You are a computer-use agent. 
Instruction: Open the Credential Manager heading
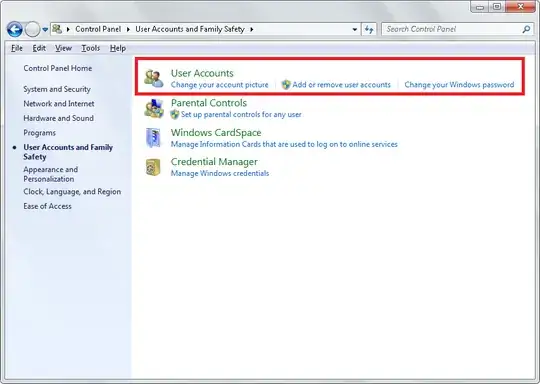point(214,162)
